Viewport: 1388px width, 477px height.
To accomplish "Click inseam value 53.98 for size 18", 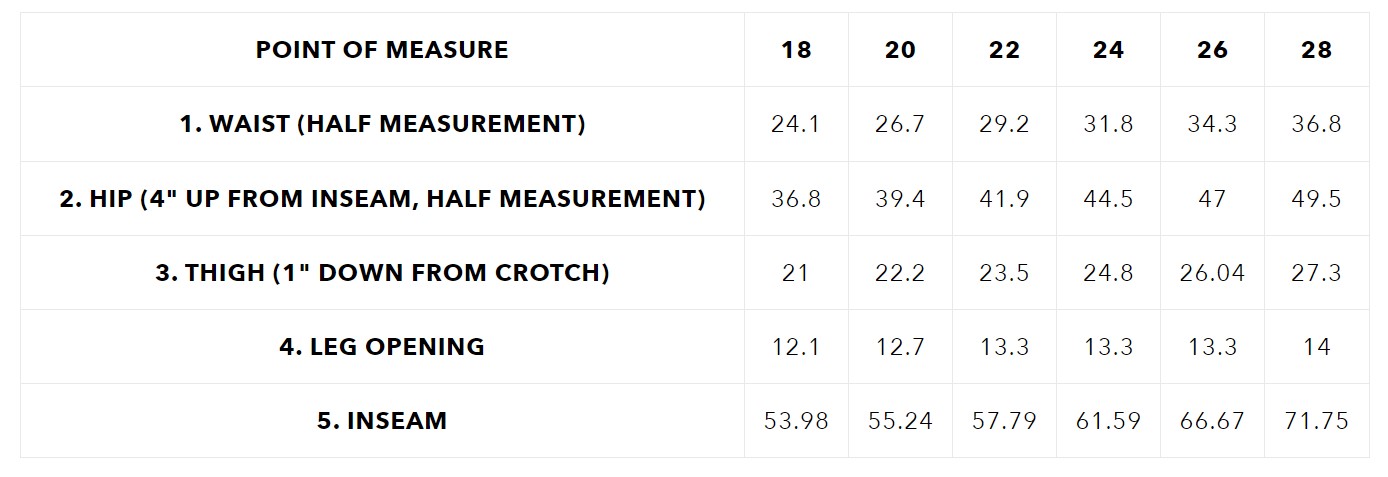I will pyautogui.click(x=796, y=420).
